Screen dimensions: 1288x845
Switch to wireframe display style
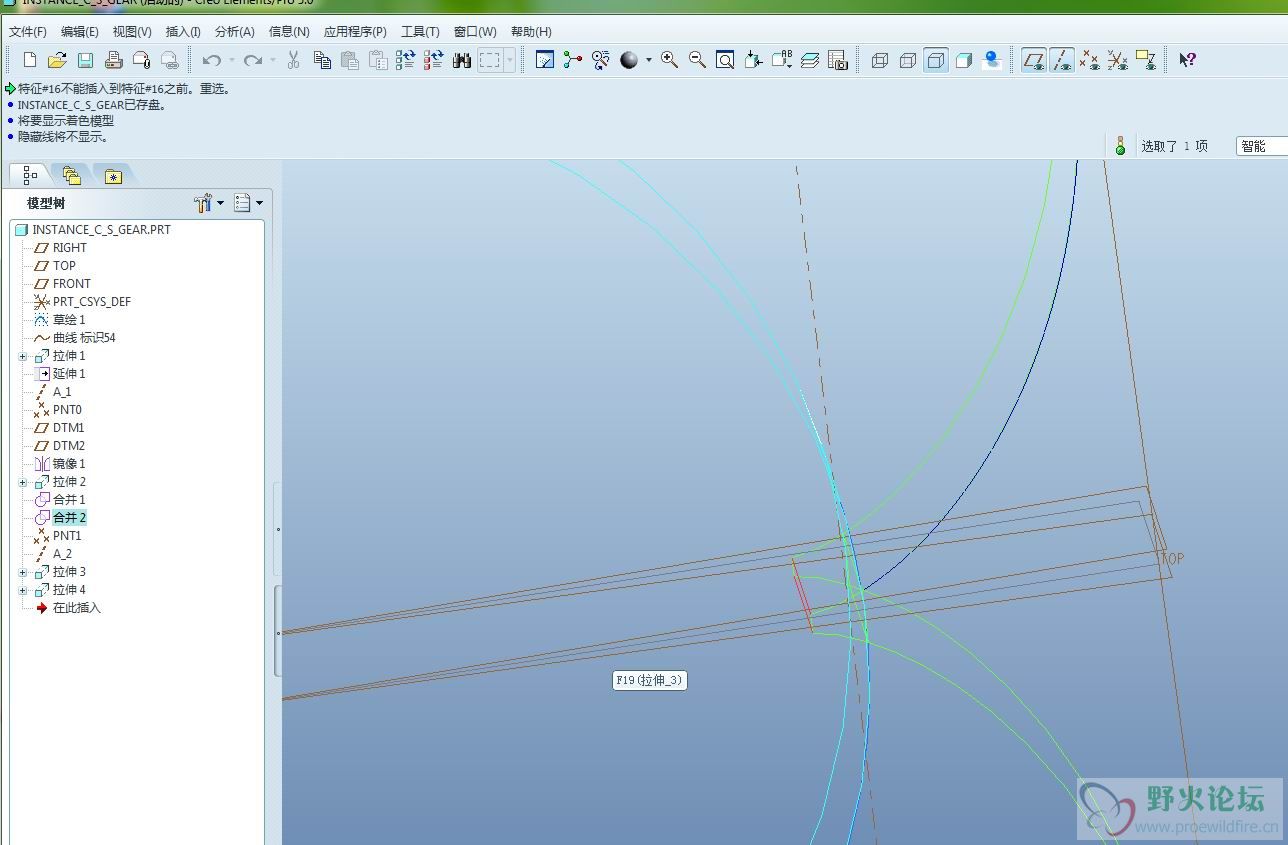pyautogui.click(x=880, y=60)
